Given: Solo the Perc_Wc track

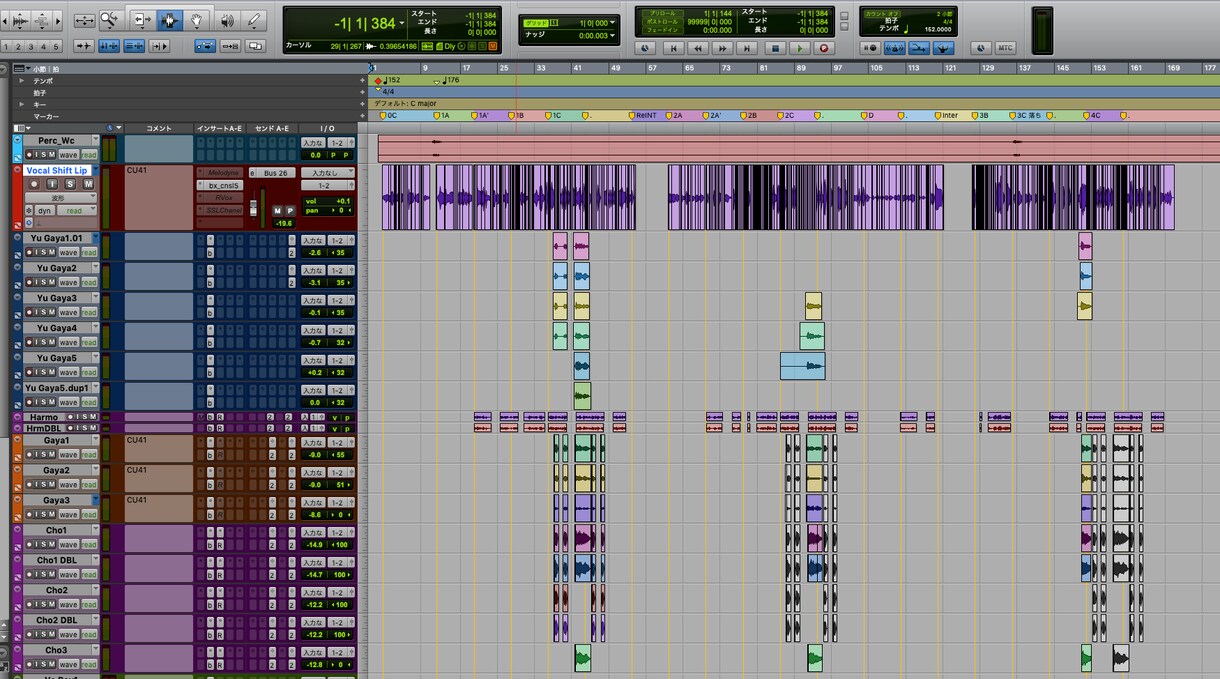Looking at the screenshot, I should coord(43,155).
